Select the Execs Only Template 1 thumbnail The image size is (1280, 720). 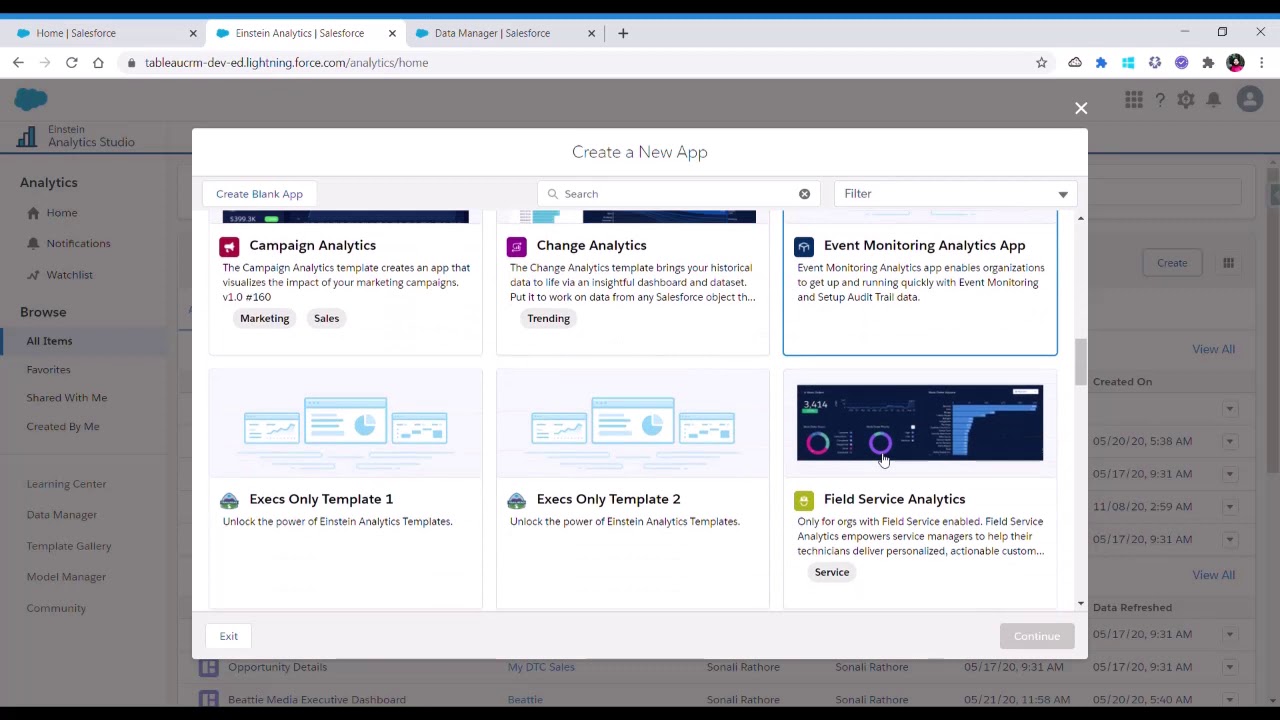(x=346, y=424)
